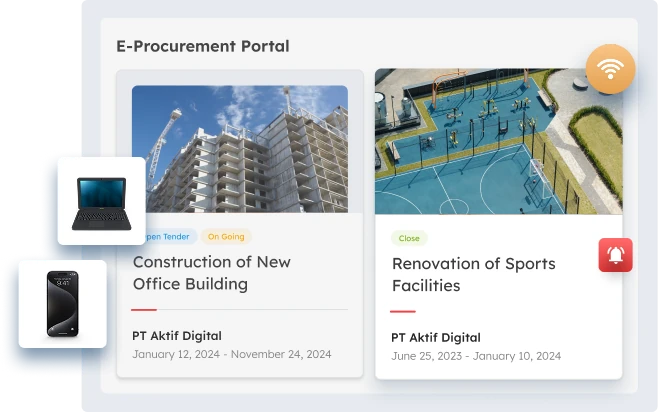Click PT Aktif Digital on renovation card
662x412 pixels.
coord(436,338)
